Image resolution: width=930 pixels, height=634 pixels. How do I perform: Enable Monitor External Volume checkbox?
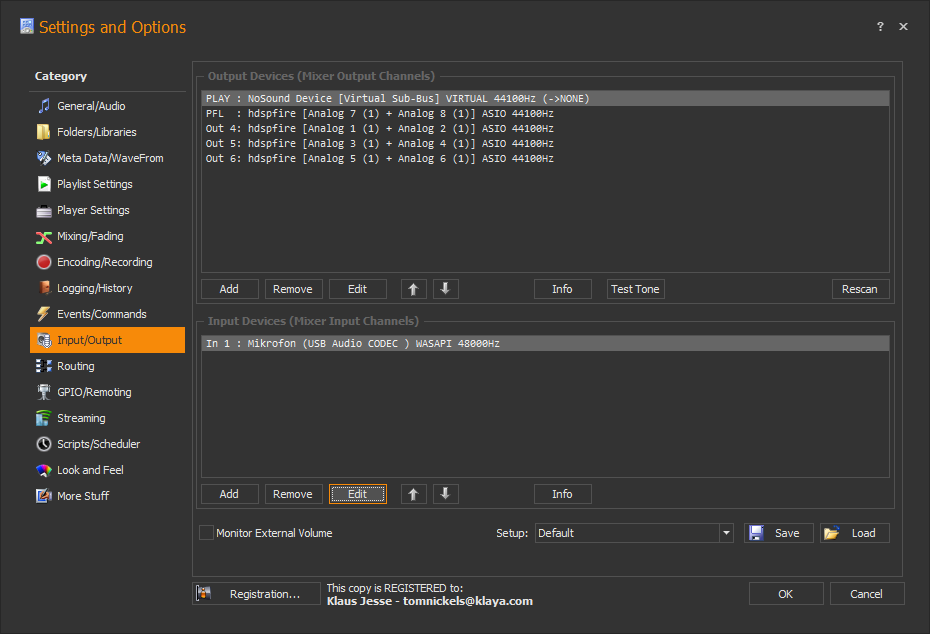tap(206, 533)
